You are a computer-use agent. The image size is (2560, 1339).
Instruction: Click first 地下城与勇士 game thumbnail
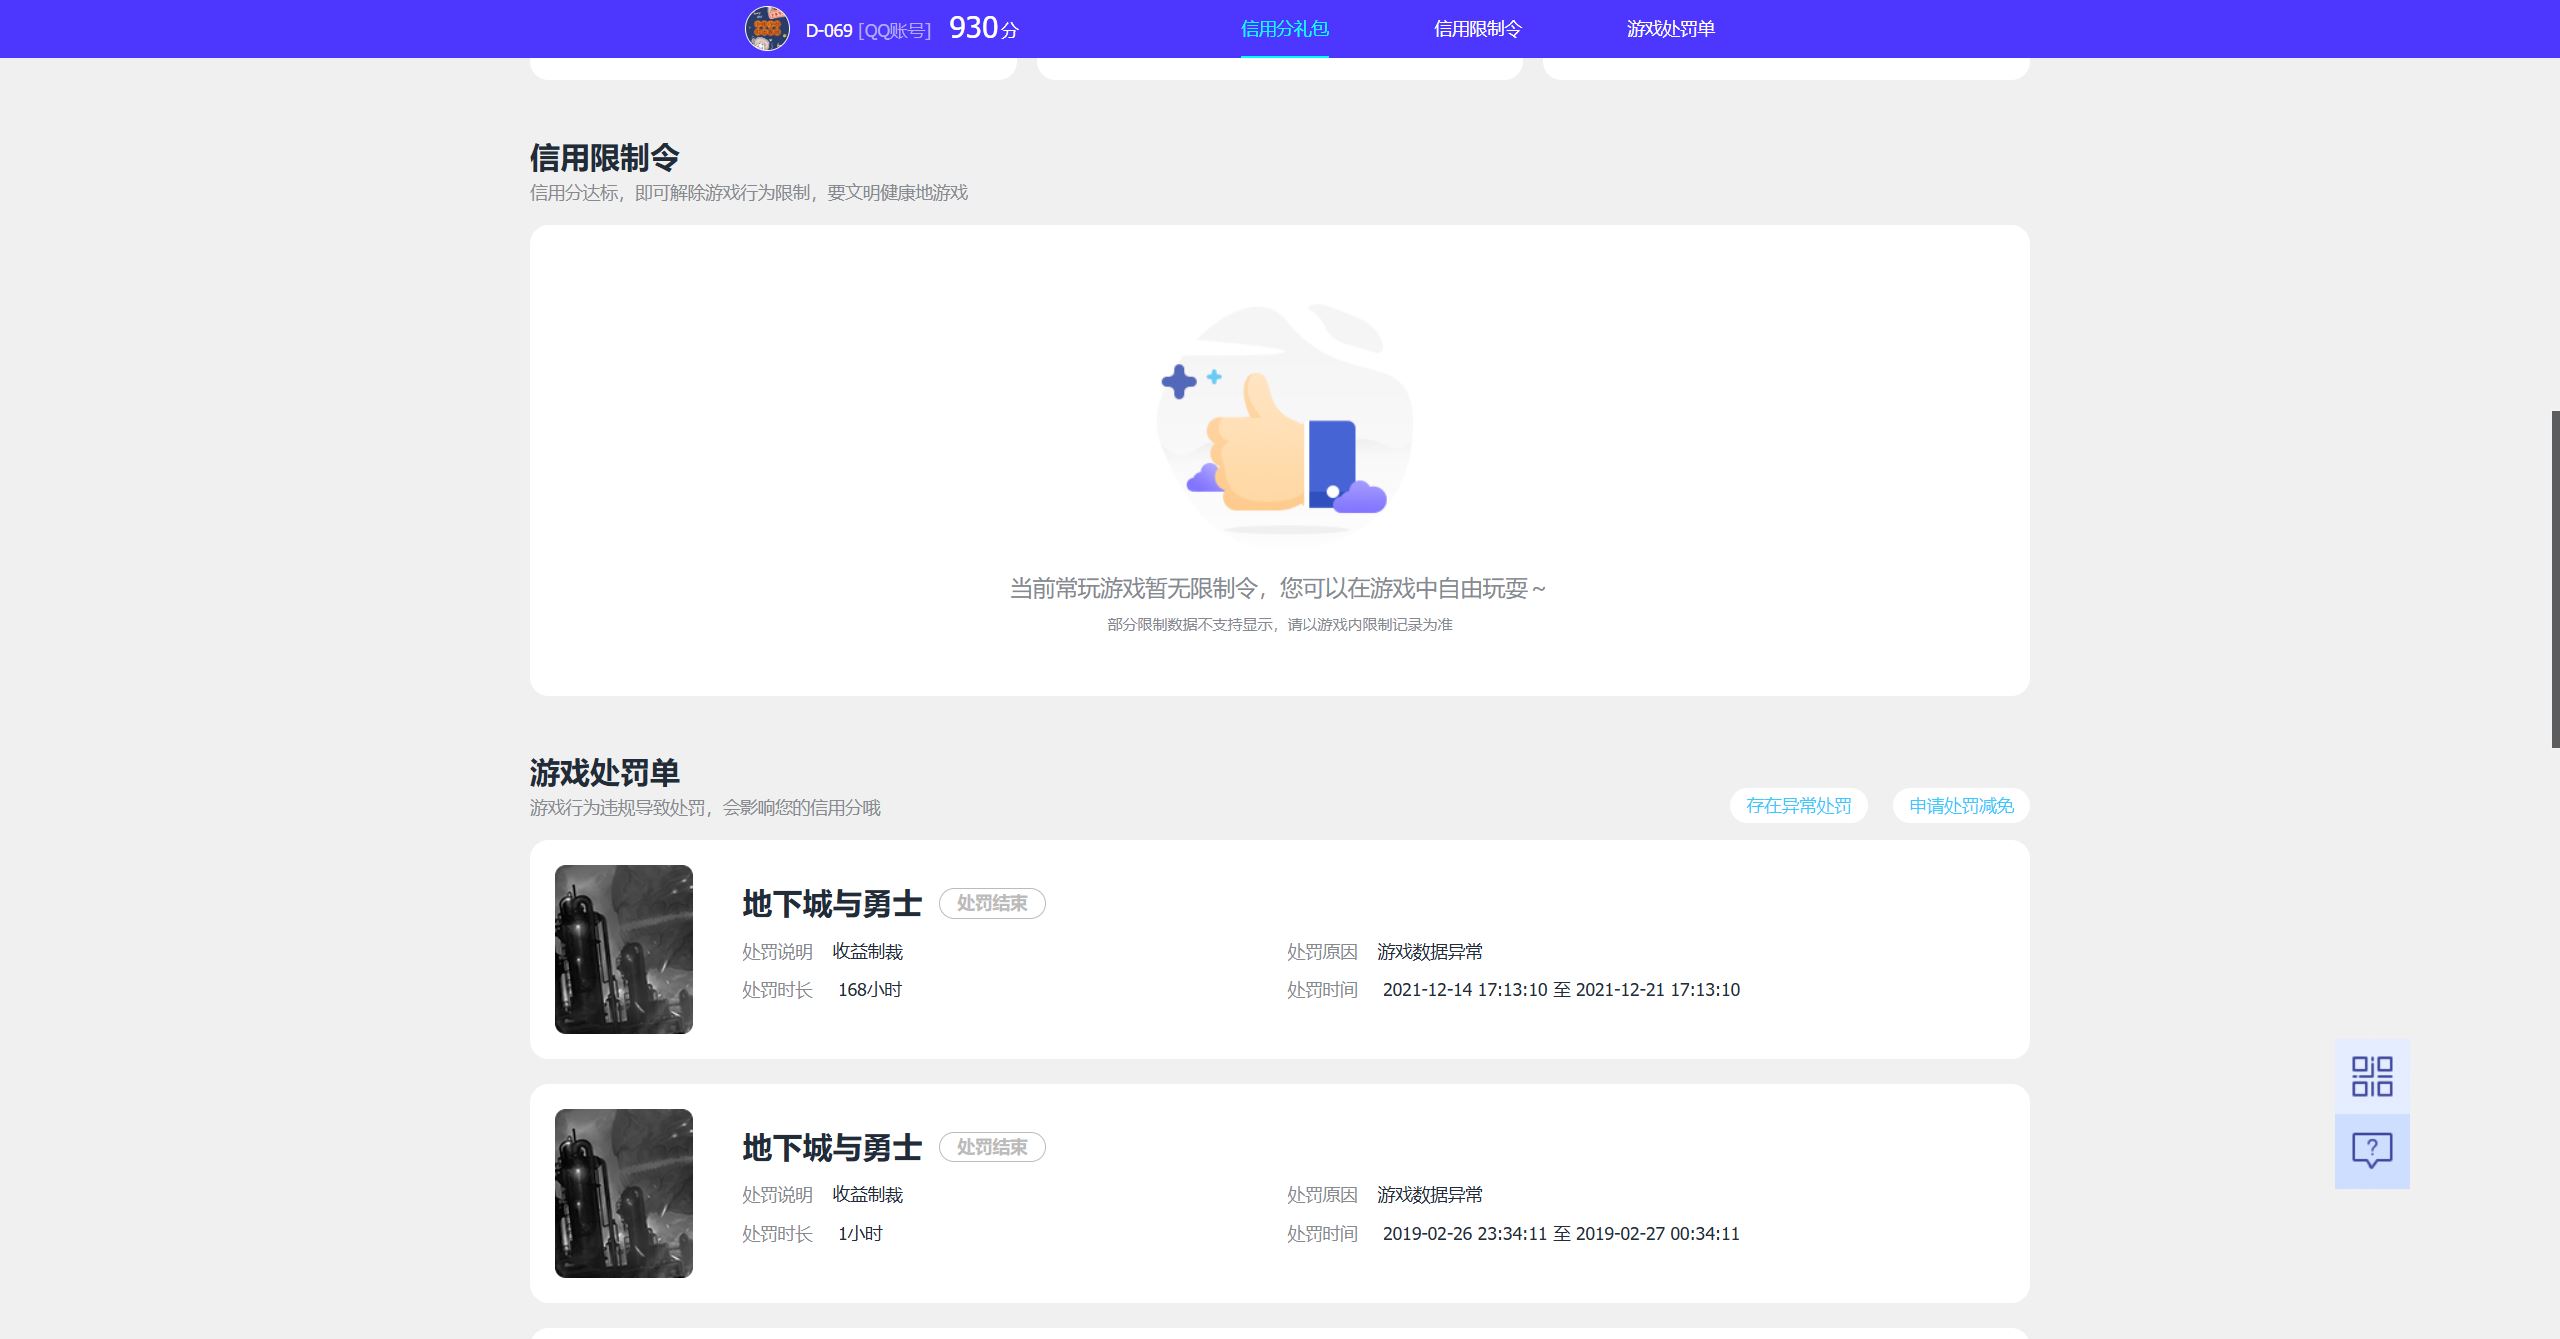(x=624, y=949)
